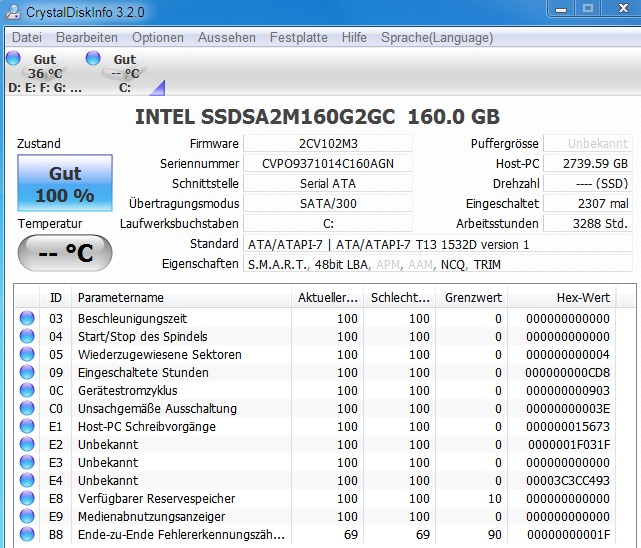Open the Aussehen menu
Image resolution: width=641 pixels, height=548 pixels.
(x=227, y=38)
